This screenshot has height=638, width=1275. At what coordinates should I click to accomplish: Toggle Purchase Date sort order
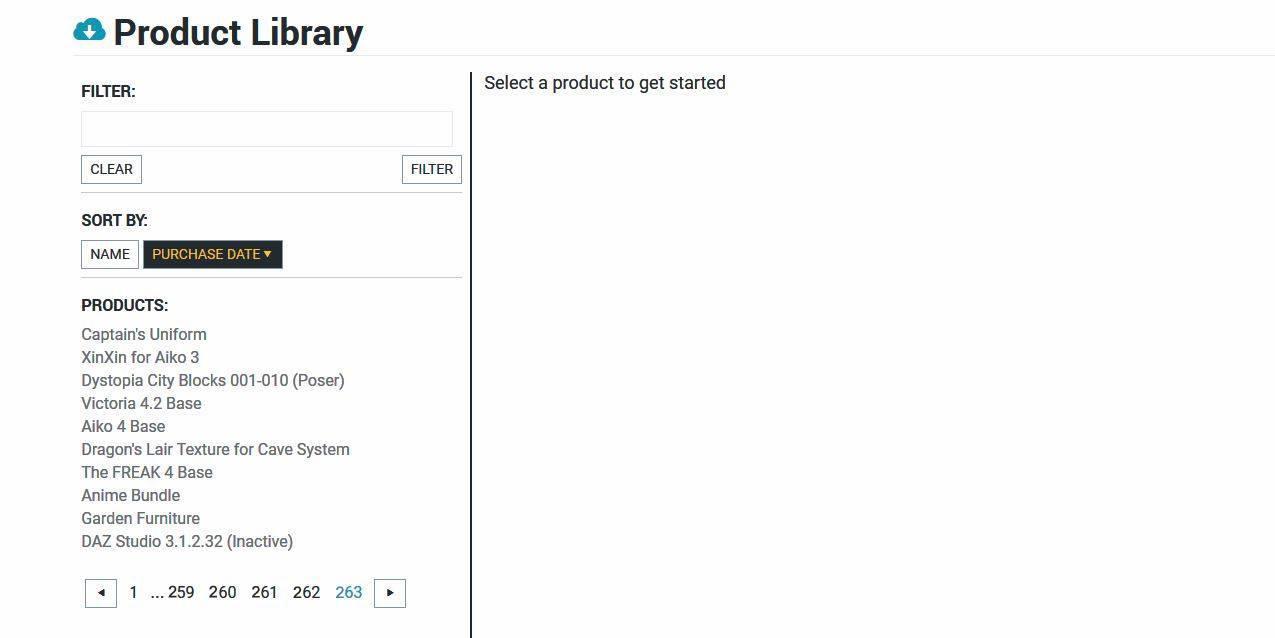[x=212, y=254]
